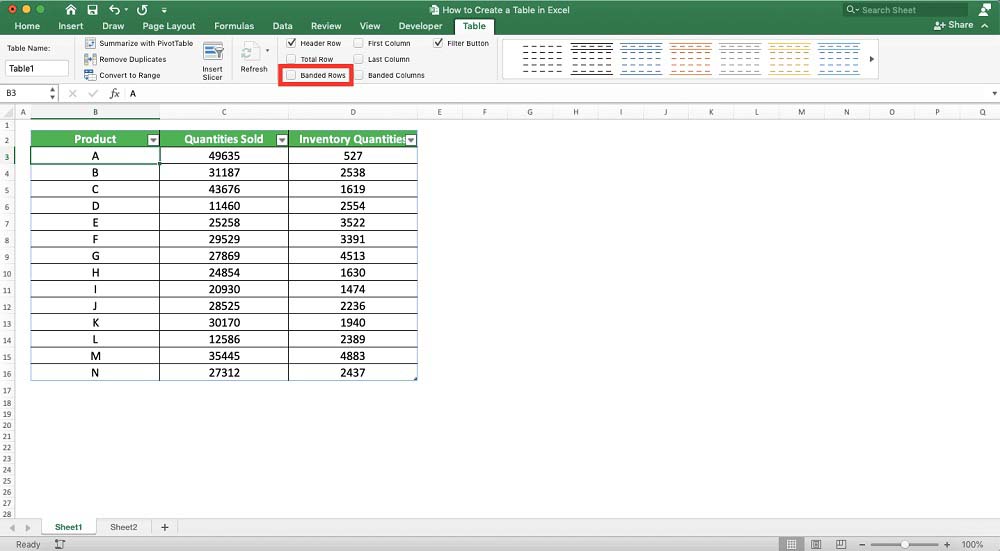This screenshot has height=551, width=1000.
Task: Click the Undo arrow icon
Action: [x=114, y=9]
